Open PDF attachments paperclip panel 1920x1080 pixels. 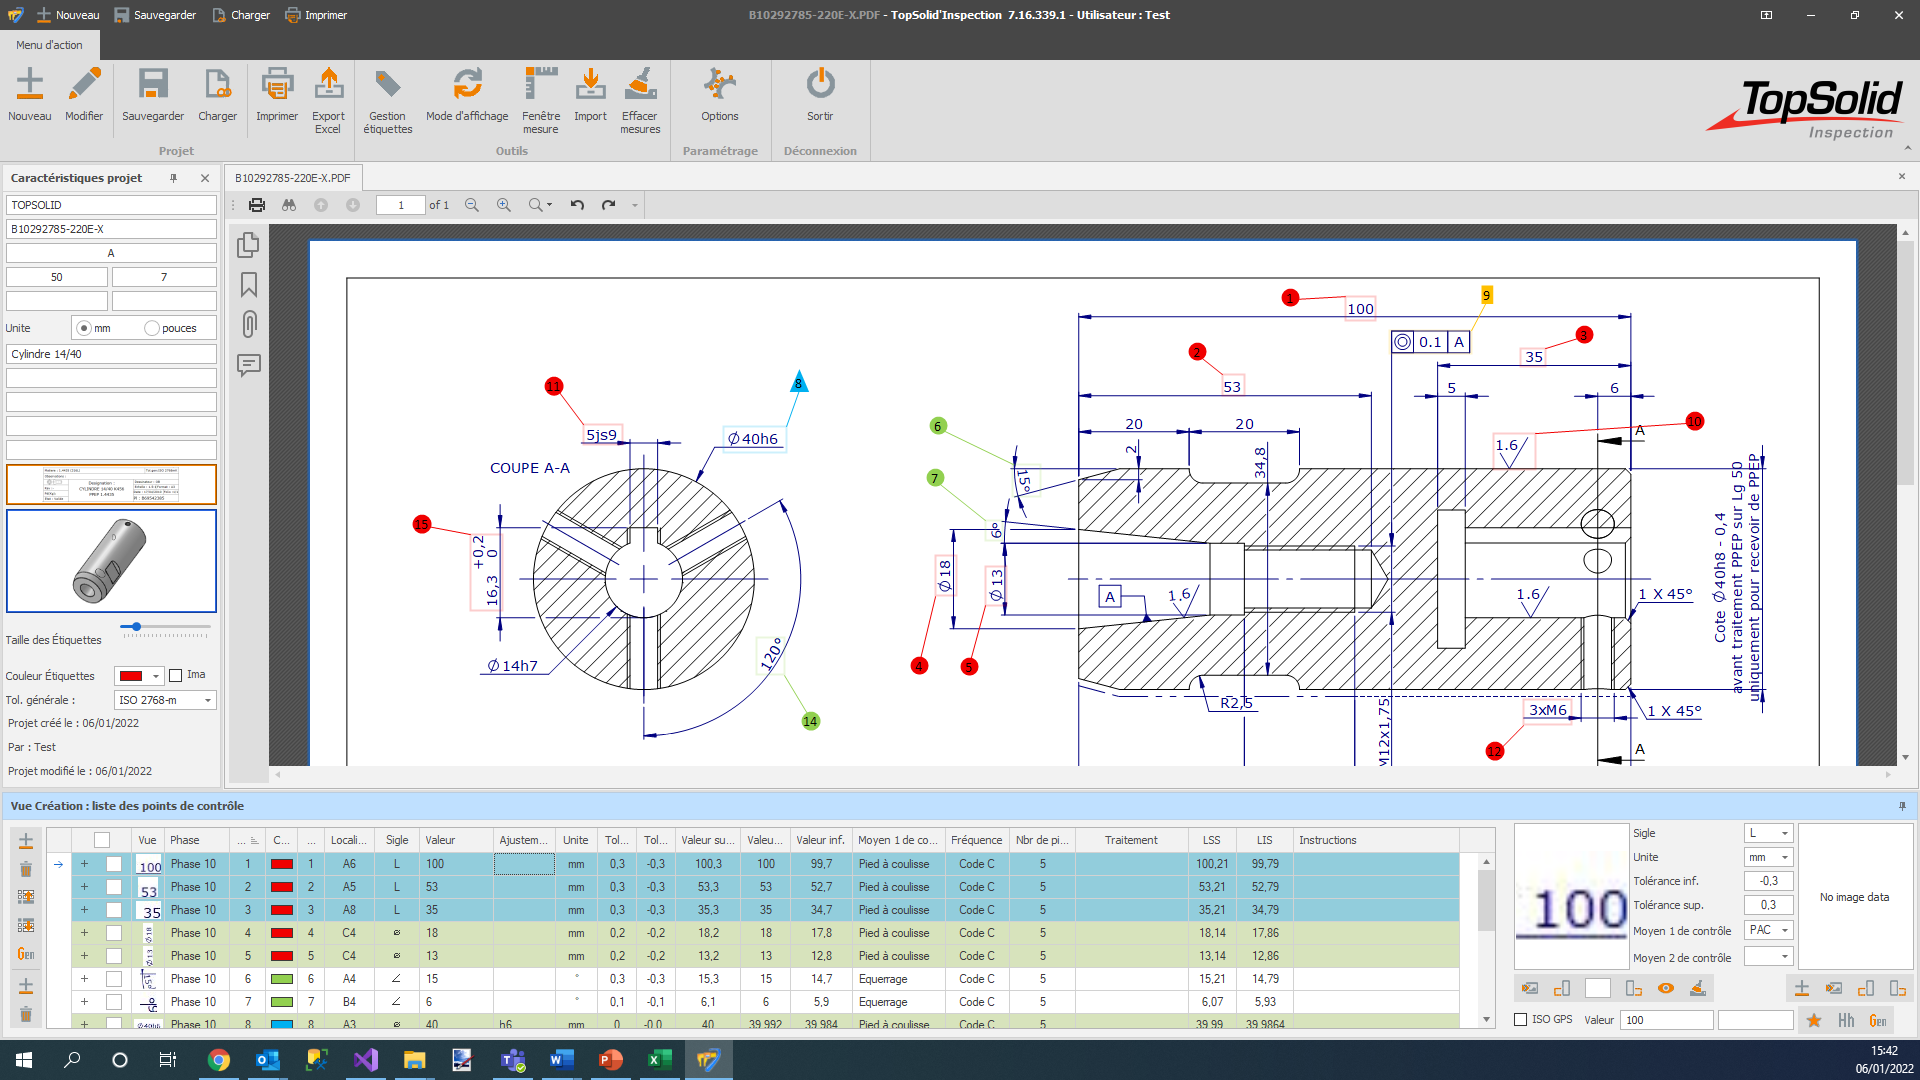(249, 324)
